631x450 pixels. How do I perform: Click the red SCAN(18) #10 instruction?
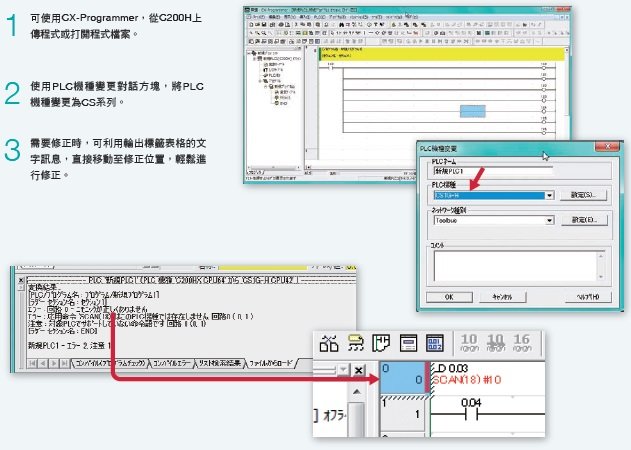[x=467, y=380]
